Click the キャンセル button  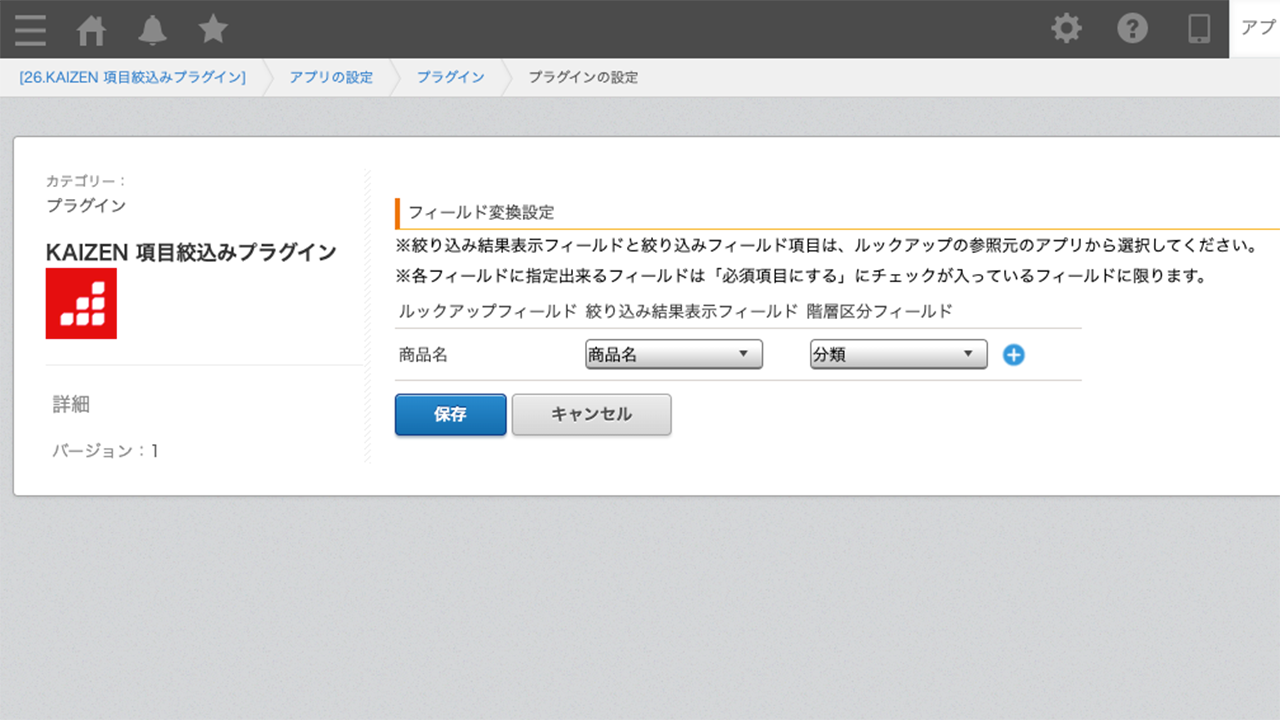[x=591, y=414]
